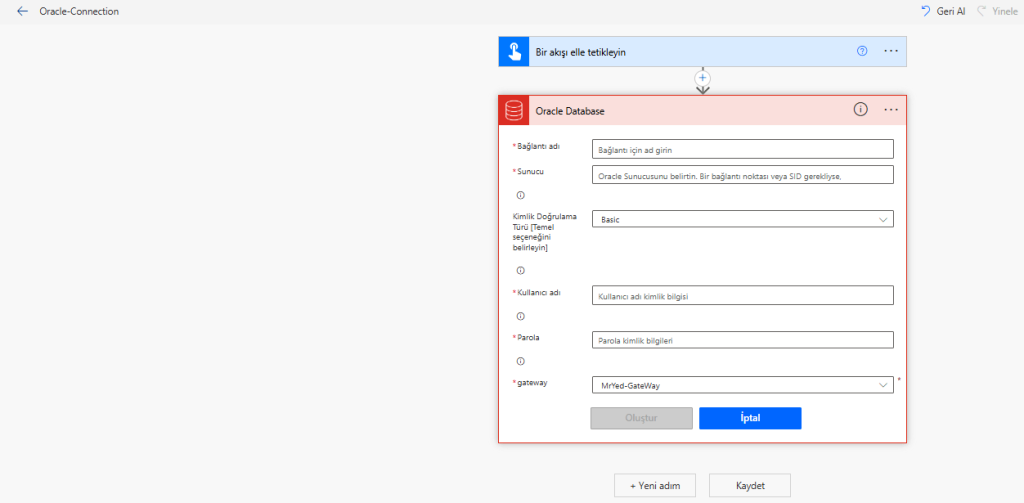Show info in the Oracle Database header

[860, 110]
